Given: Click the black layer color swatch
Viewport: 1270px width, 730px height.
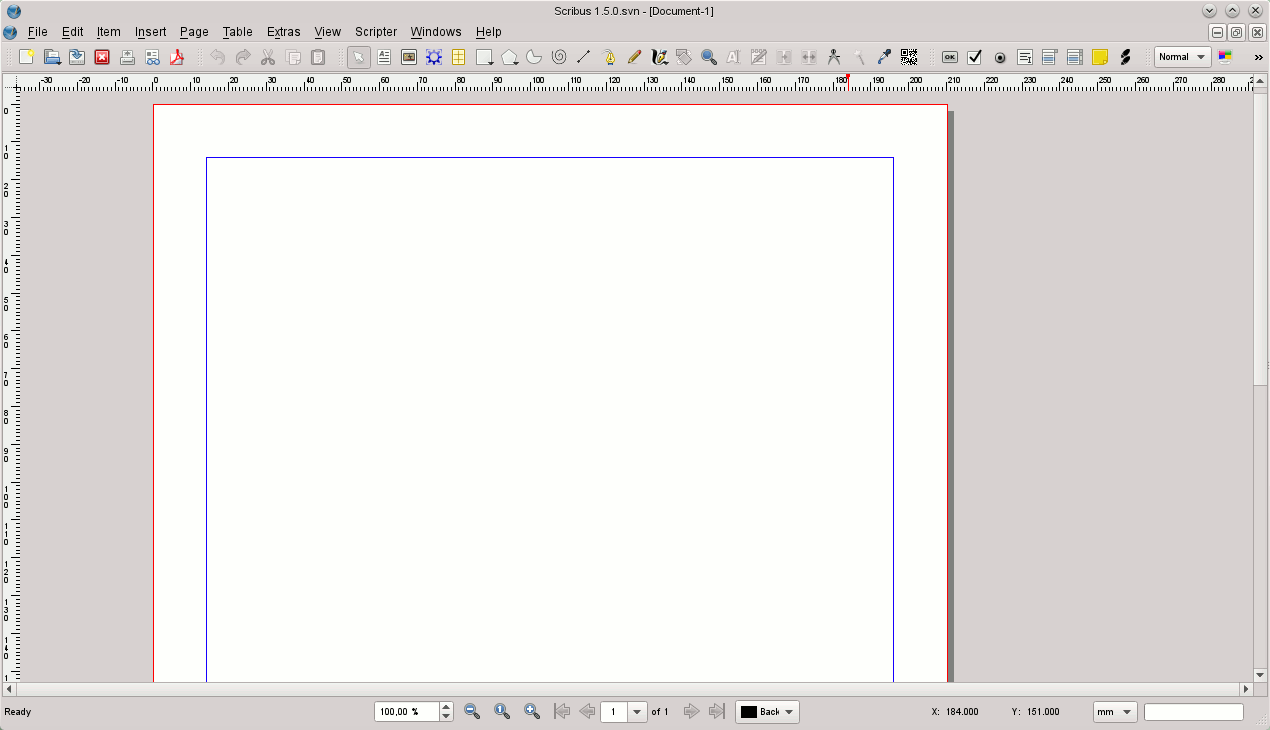Looking at the screenshot, I should click(749, 712).
